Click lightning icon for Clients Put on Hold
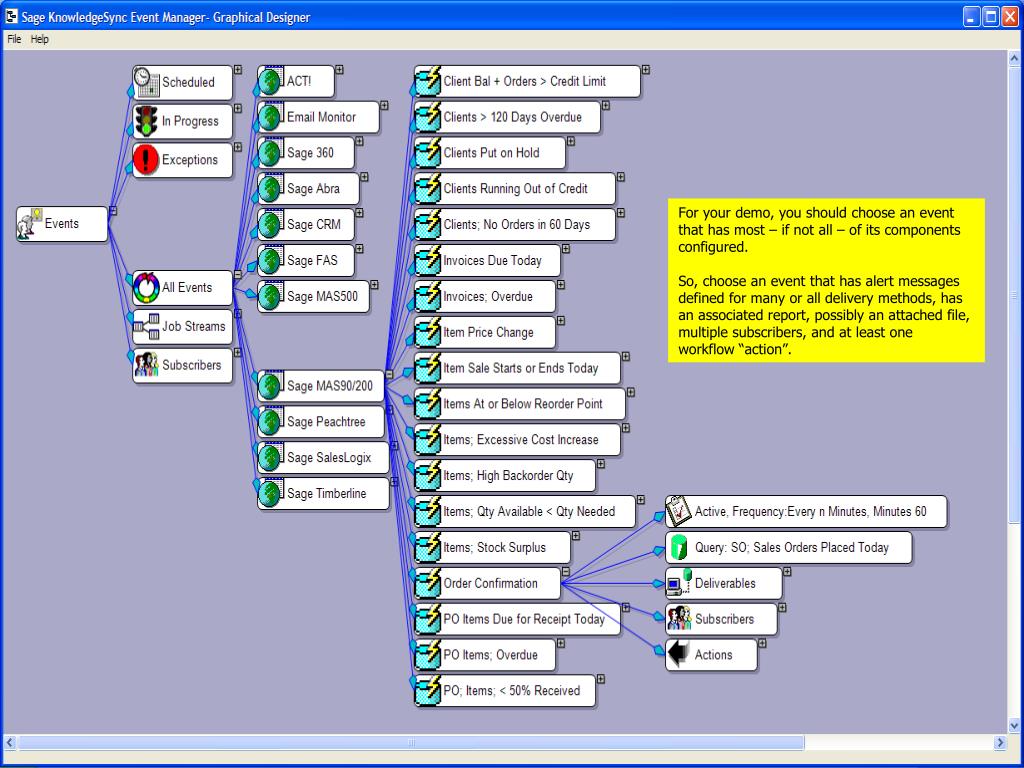Image resolution: width=1024 pixels, height=768 pixels. 428,153
